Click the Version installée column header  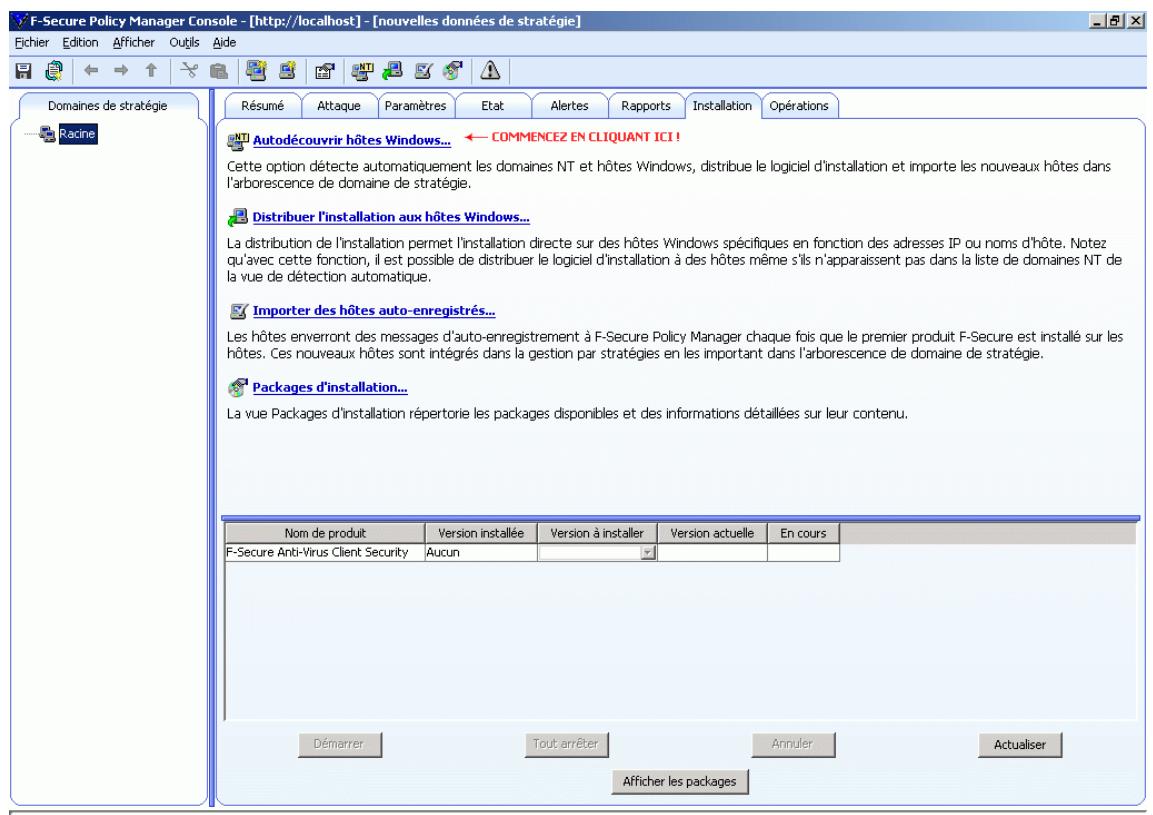coord(481,533)
